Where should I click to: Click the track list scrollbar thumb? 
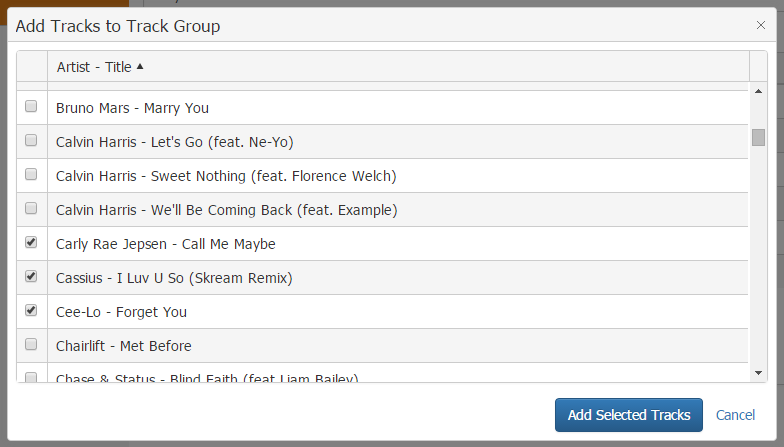tap(758, 137)
